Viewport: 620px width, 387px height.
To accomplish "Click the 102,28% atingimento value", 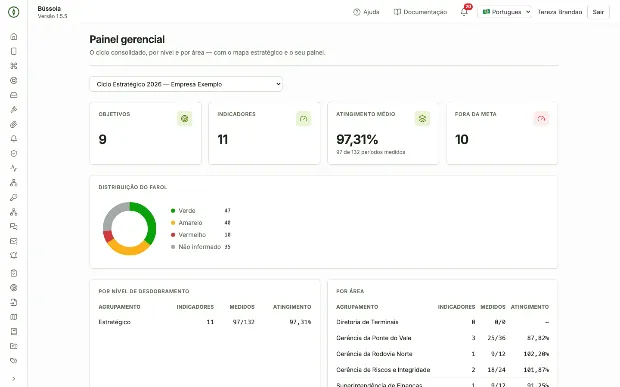I will pos(536,354).
